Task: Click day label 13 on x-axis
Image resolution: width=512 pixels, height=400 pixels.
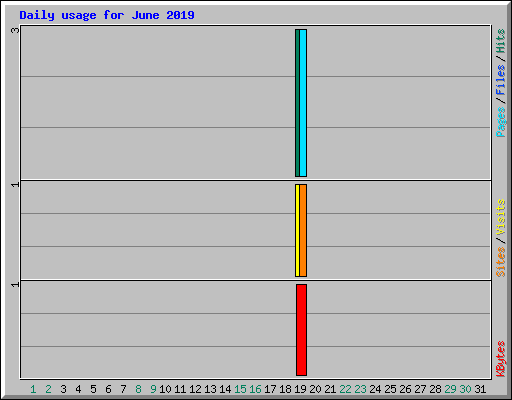Action: (210, 389)
